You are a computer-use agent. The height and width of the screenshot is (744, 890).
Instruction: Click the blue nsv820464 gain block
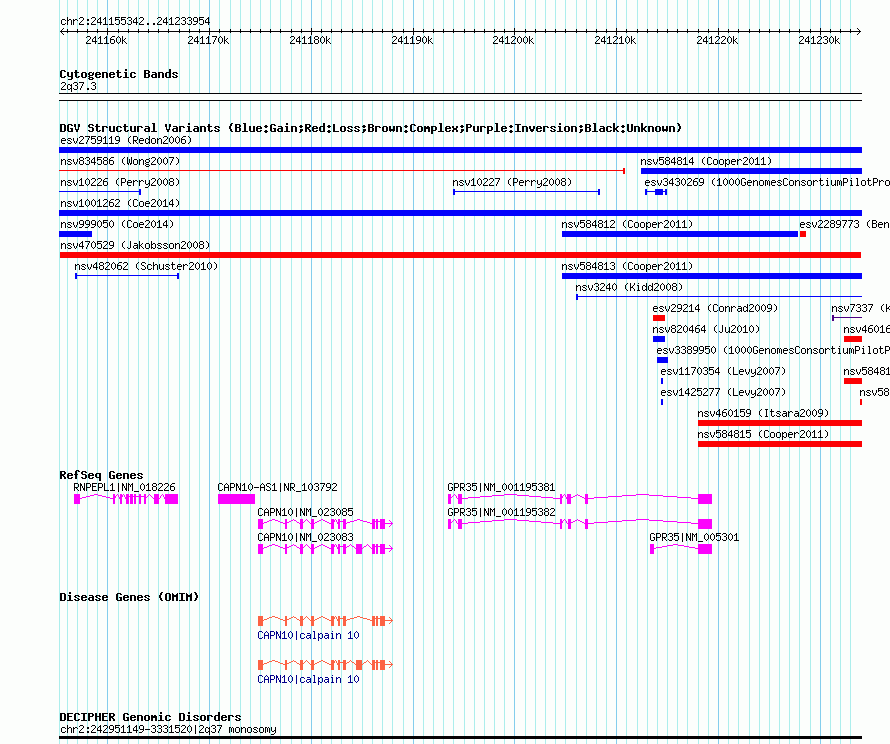point(658,339)
